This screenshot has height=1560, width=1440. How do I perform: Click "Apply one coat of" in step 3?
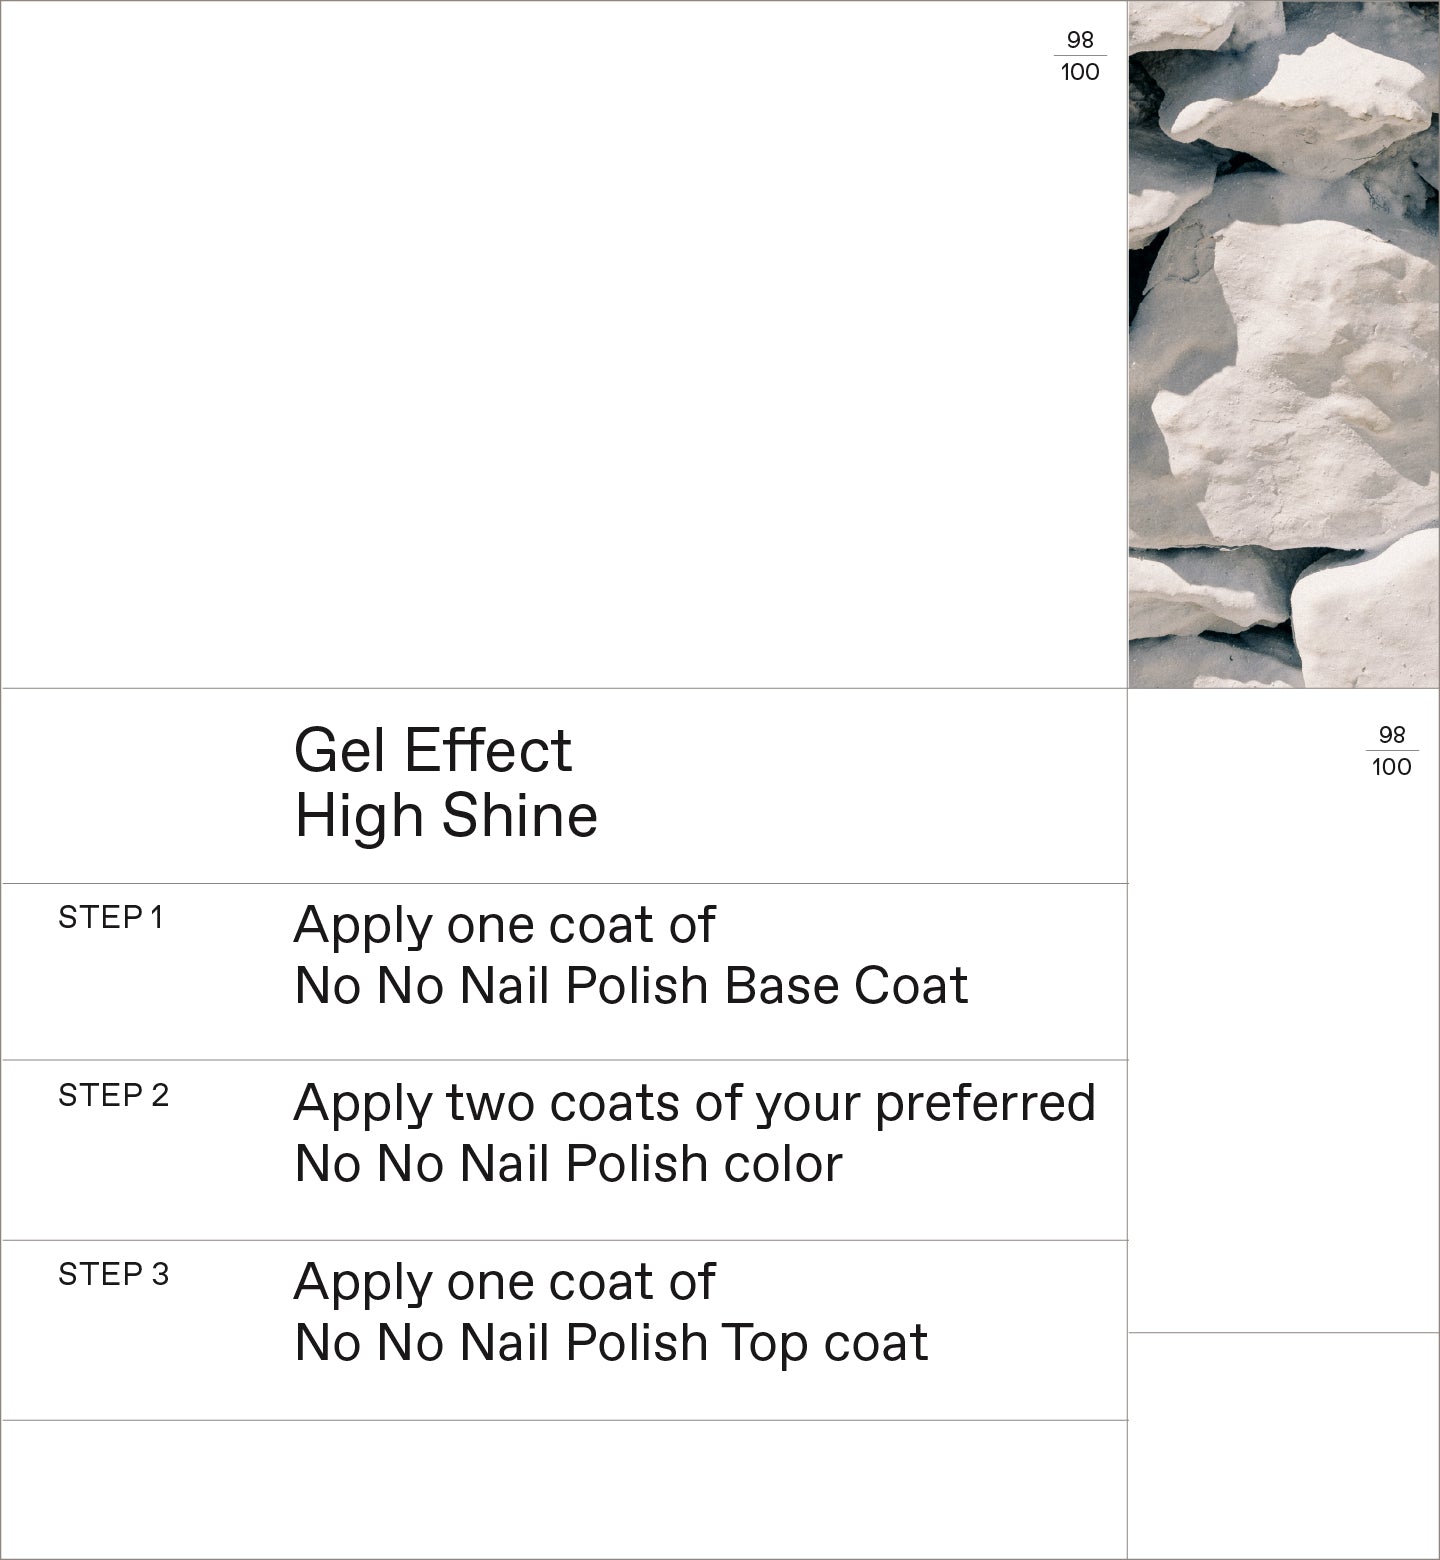[x=504, y=1282]
